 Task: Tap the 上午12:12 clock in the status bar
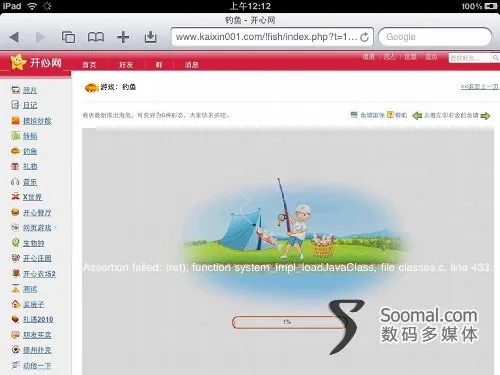pyautogui.click(x=250, y=6)
